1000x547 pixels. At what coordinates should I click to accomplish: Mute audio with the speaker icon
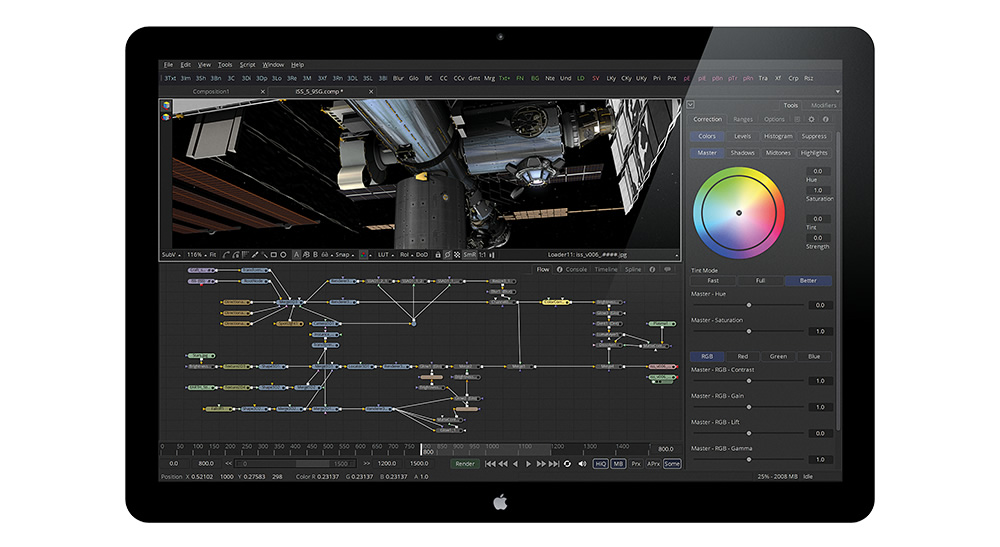click(x=582, y=463)
